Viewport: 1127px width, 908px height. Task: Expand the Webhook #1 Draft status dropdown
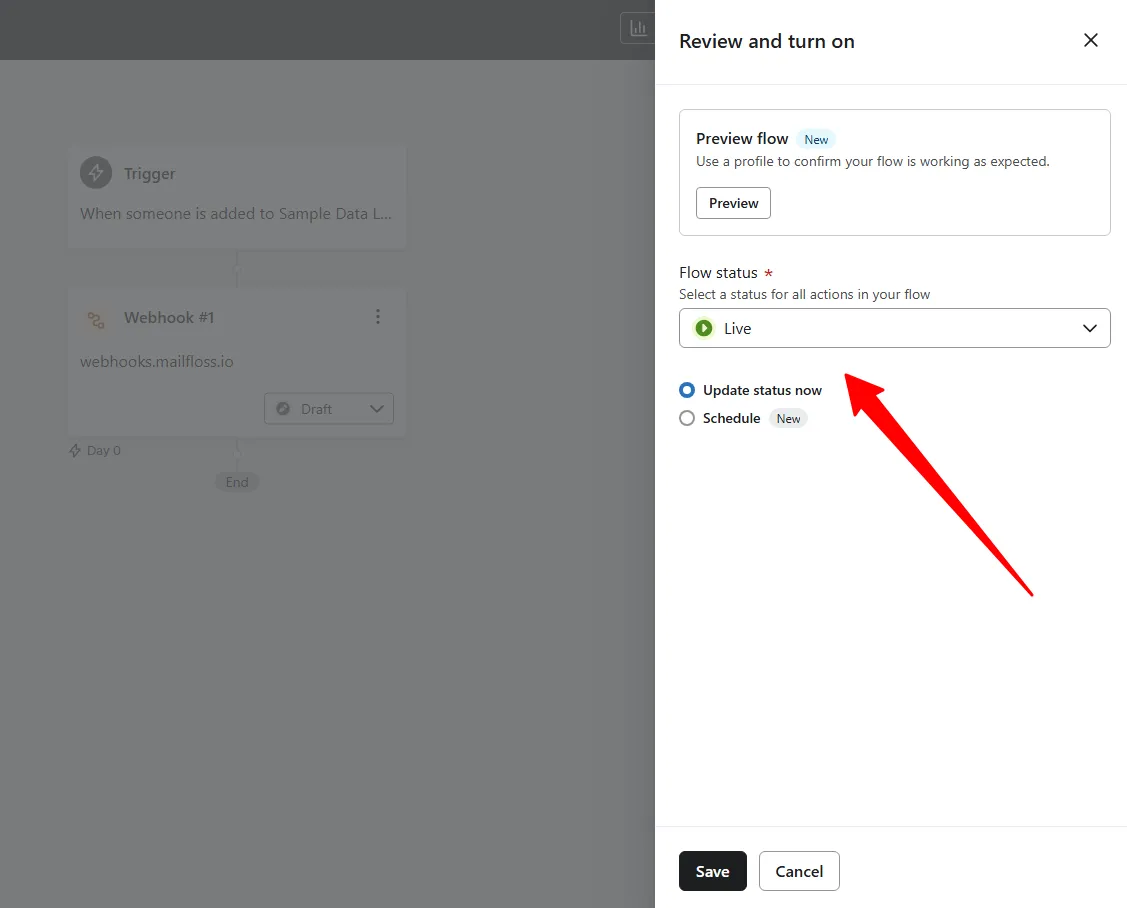[x=328, y=408]
